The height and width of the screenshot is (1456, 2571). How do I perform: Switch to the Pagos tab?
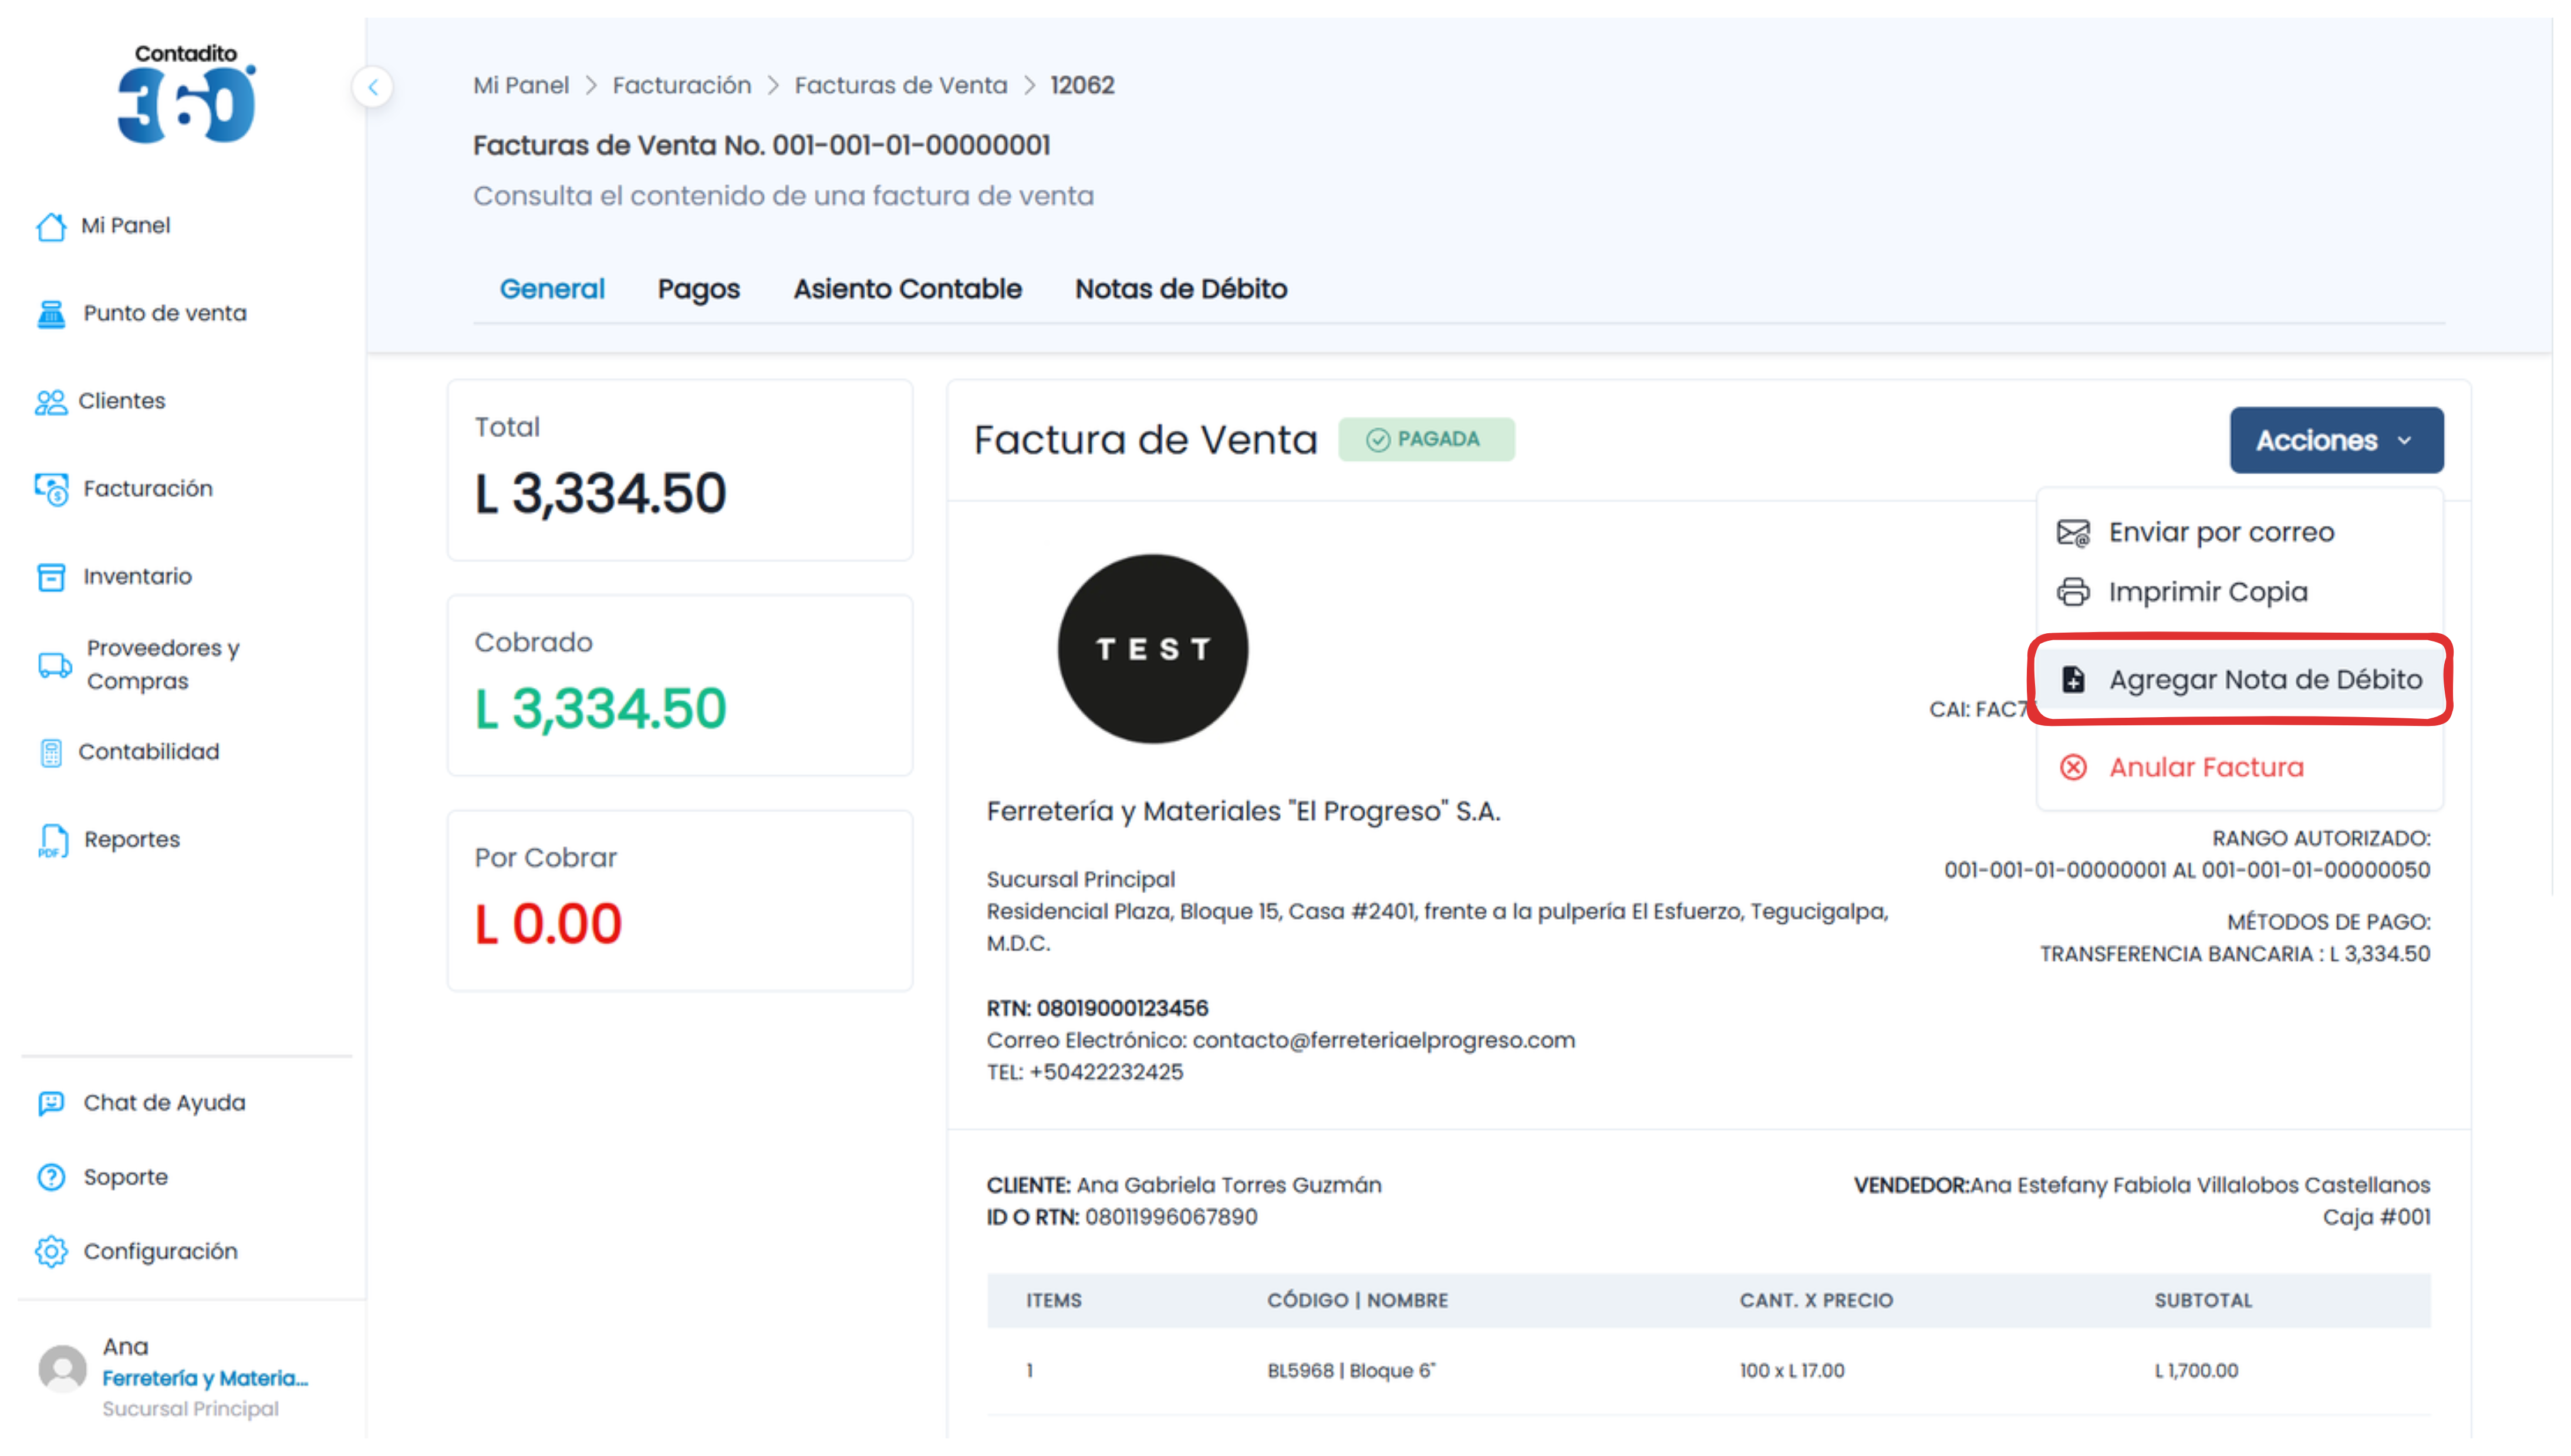(x=698, y=289)
